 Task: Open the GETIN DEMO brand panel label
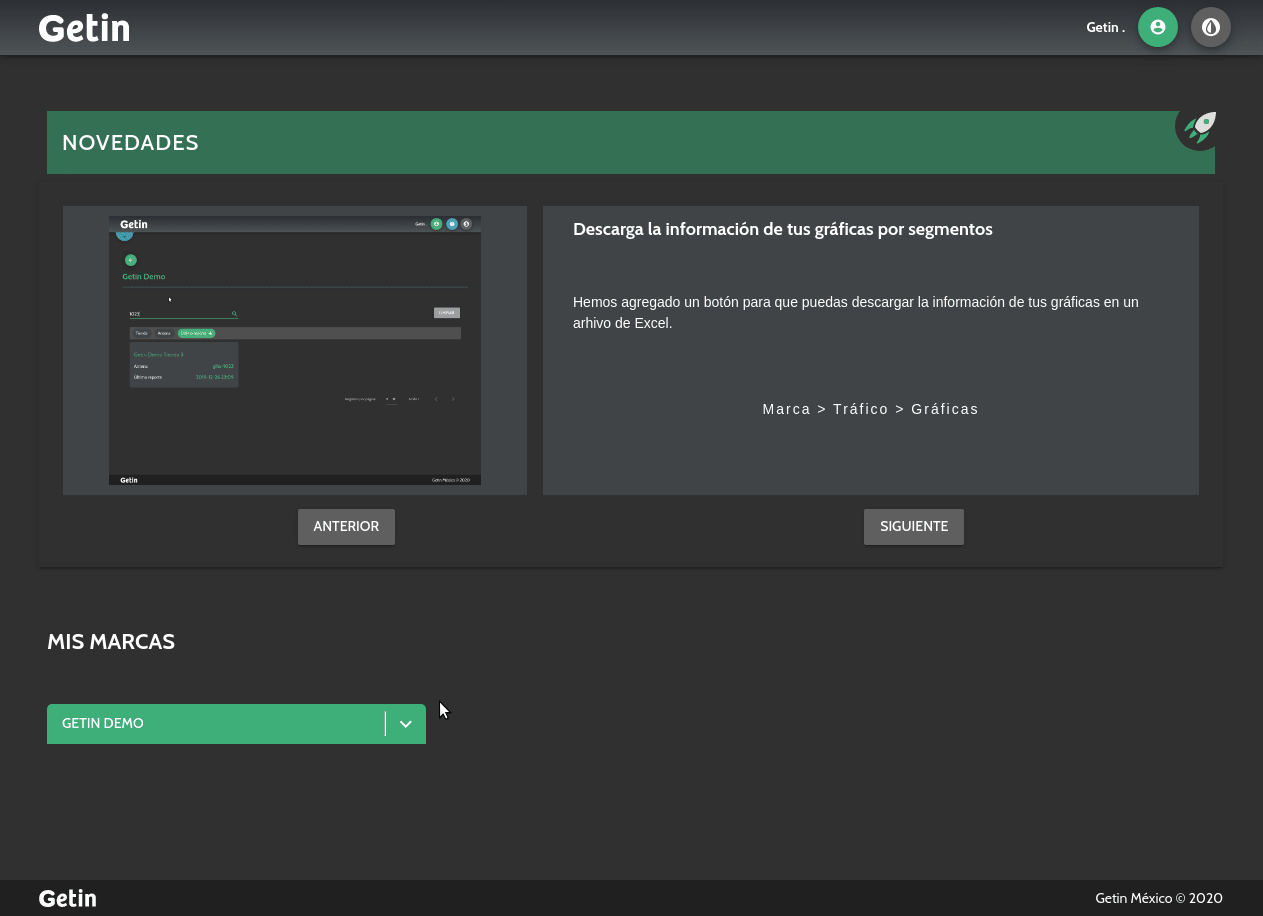[x=103, y=723]
